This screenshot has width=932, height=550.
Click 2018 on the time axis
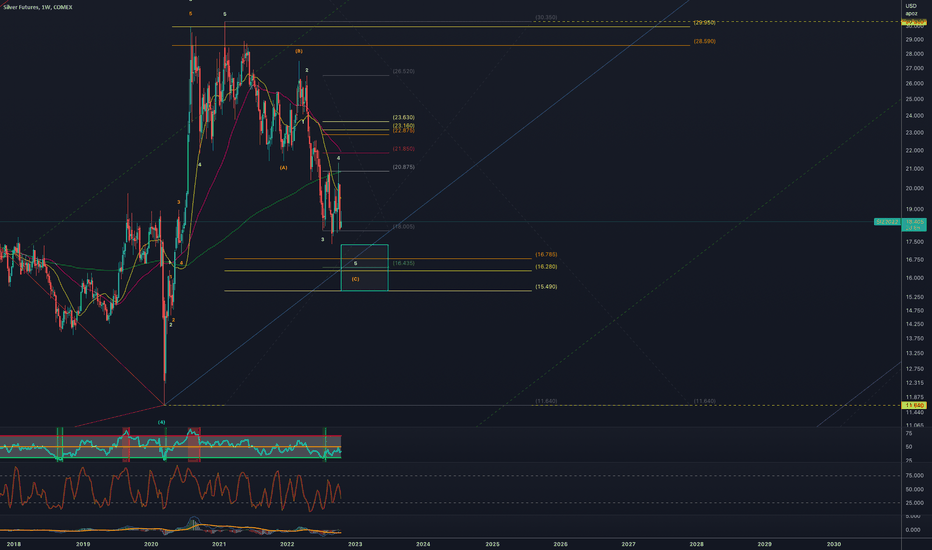(14, 544)
